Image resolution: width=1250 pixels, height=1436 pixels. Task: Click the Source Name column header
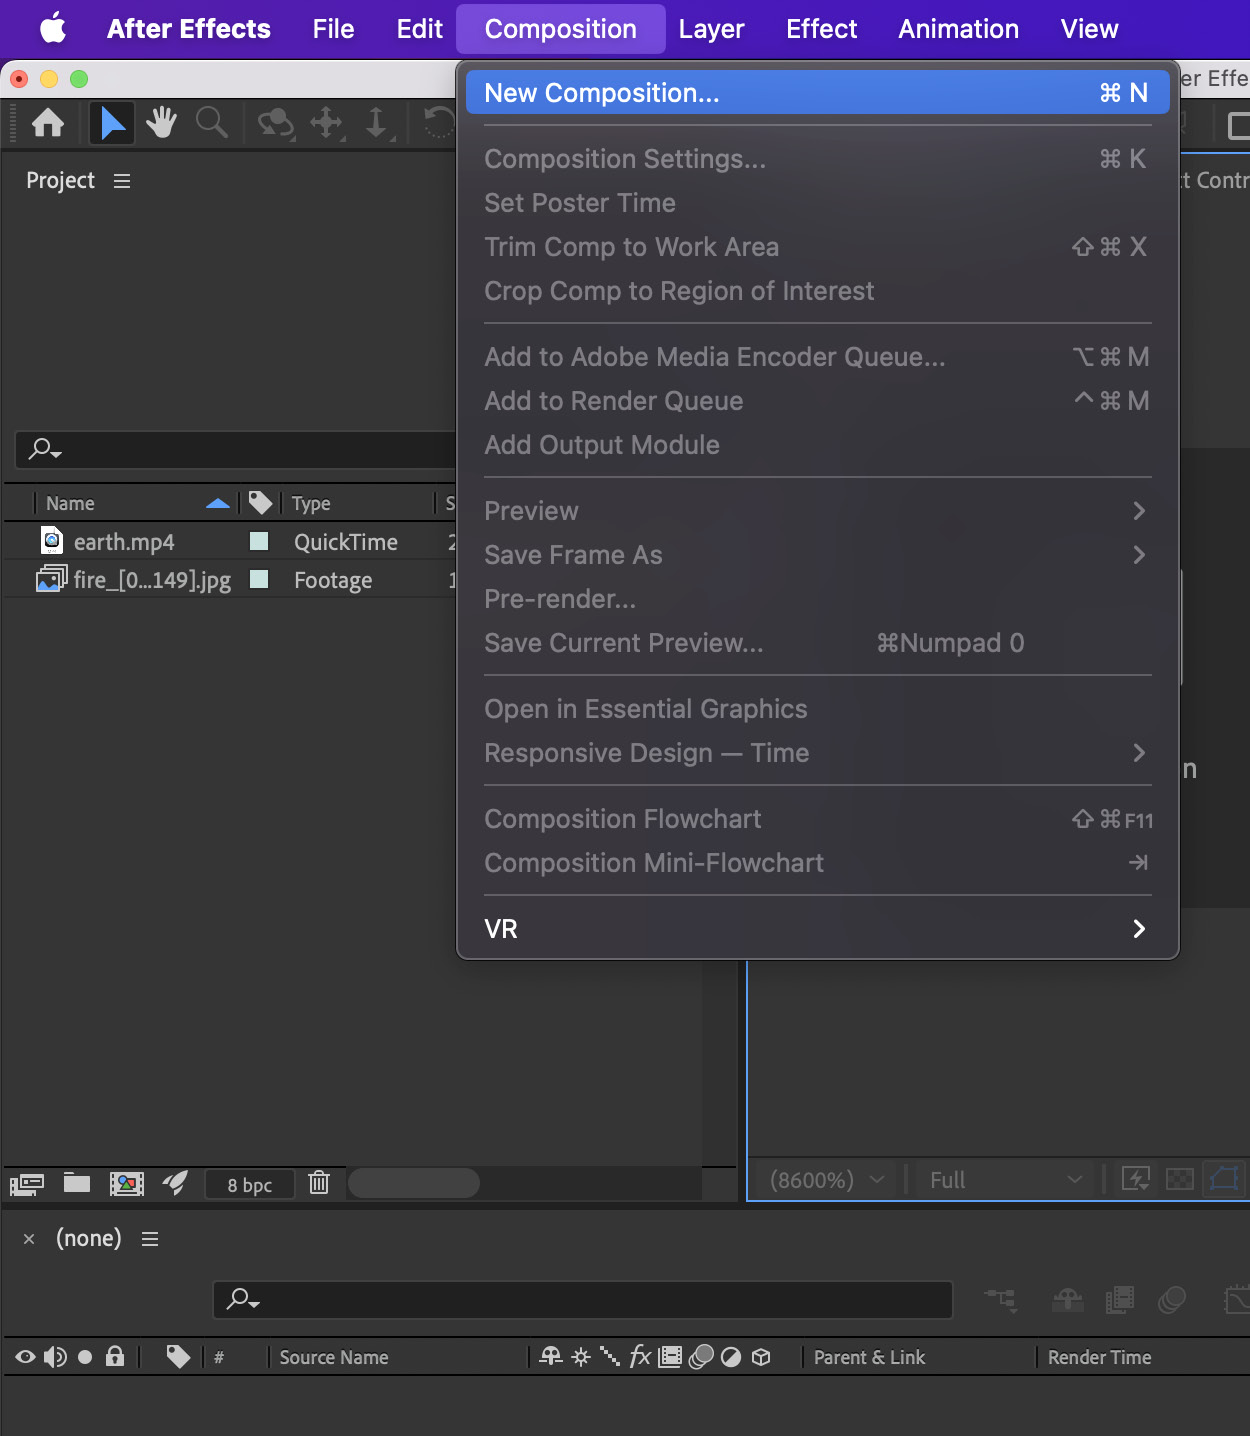click(334, 1357)
